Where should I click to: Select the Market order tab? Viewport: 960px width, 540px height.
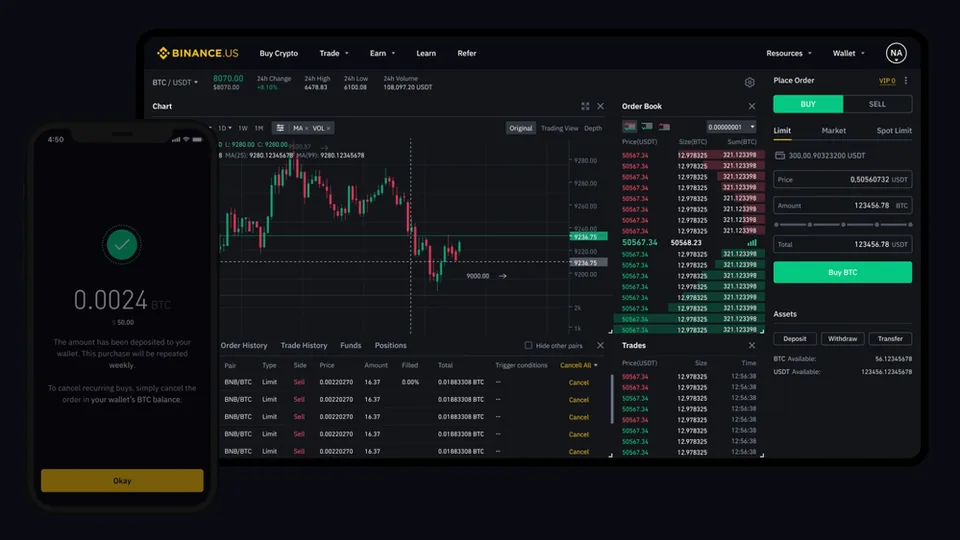point(833,130)
